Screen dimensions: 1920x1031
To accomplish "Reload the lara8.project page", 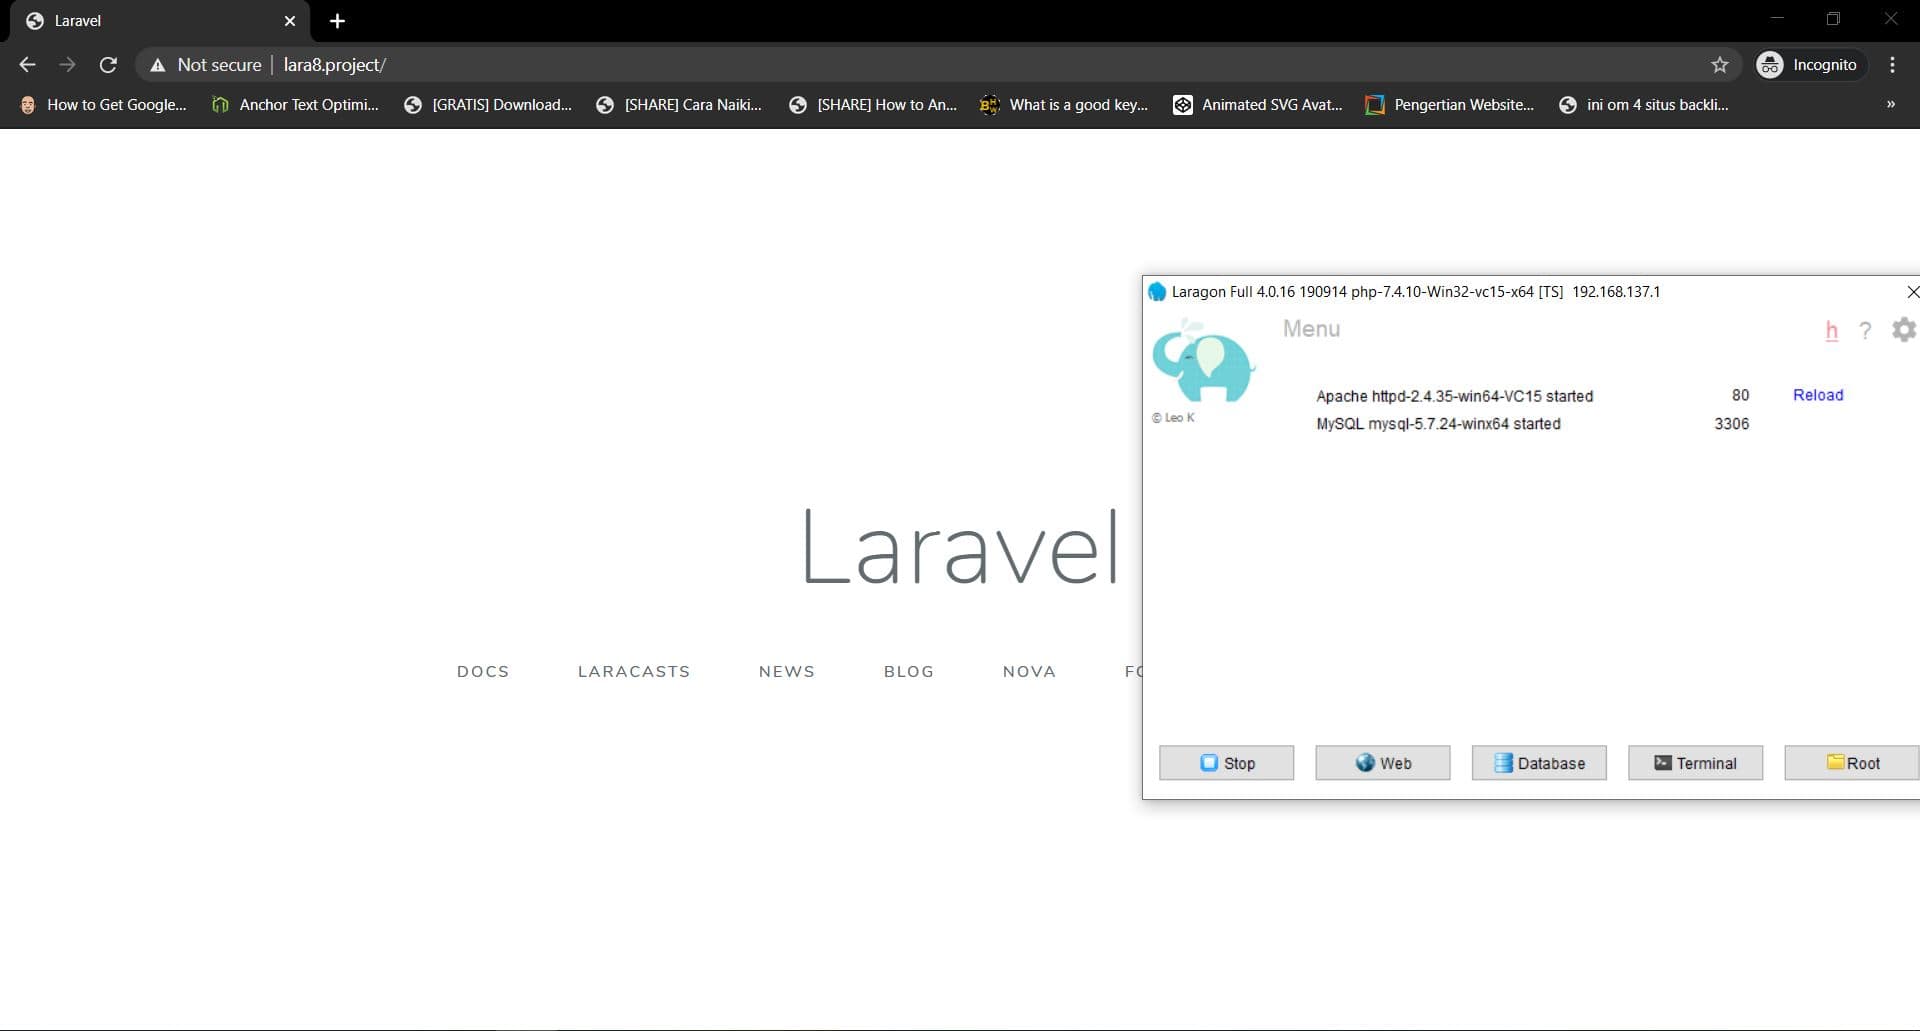I will (x=108, y=65).
